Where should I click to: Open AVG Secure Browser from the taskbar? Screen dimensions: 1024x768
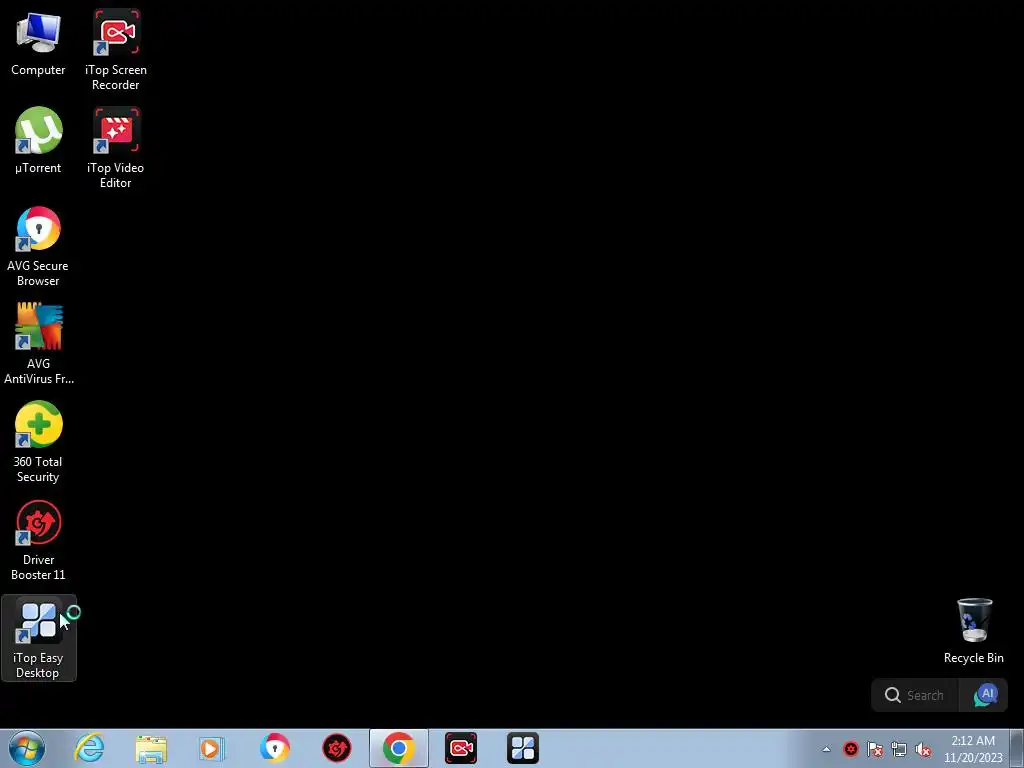point(274,748)
